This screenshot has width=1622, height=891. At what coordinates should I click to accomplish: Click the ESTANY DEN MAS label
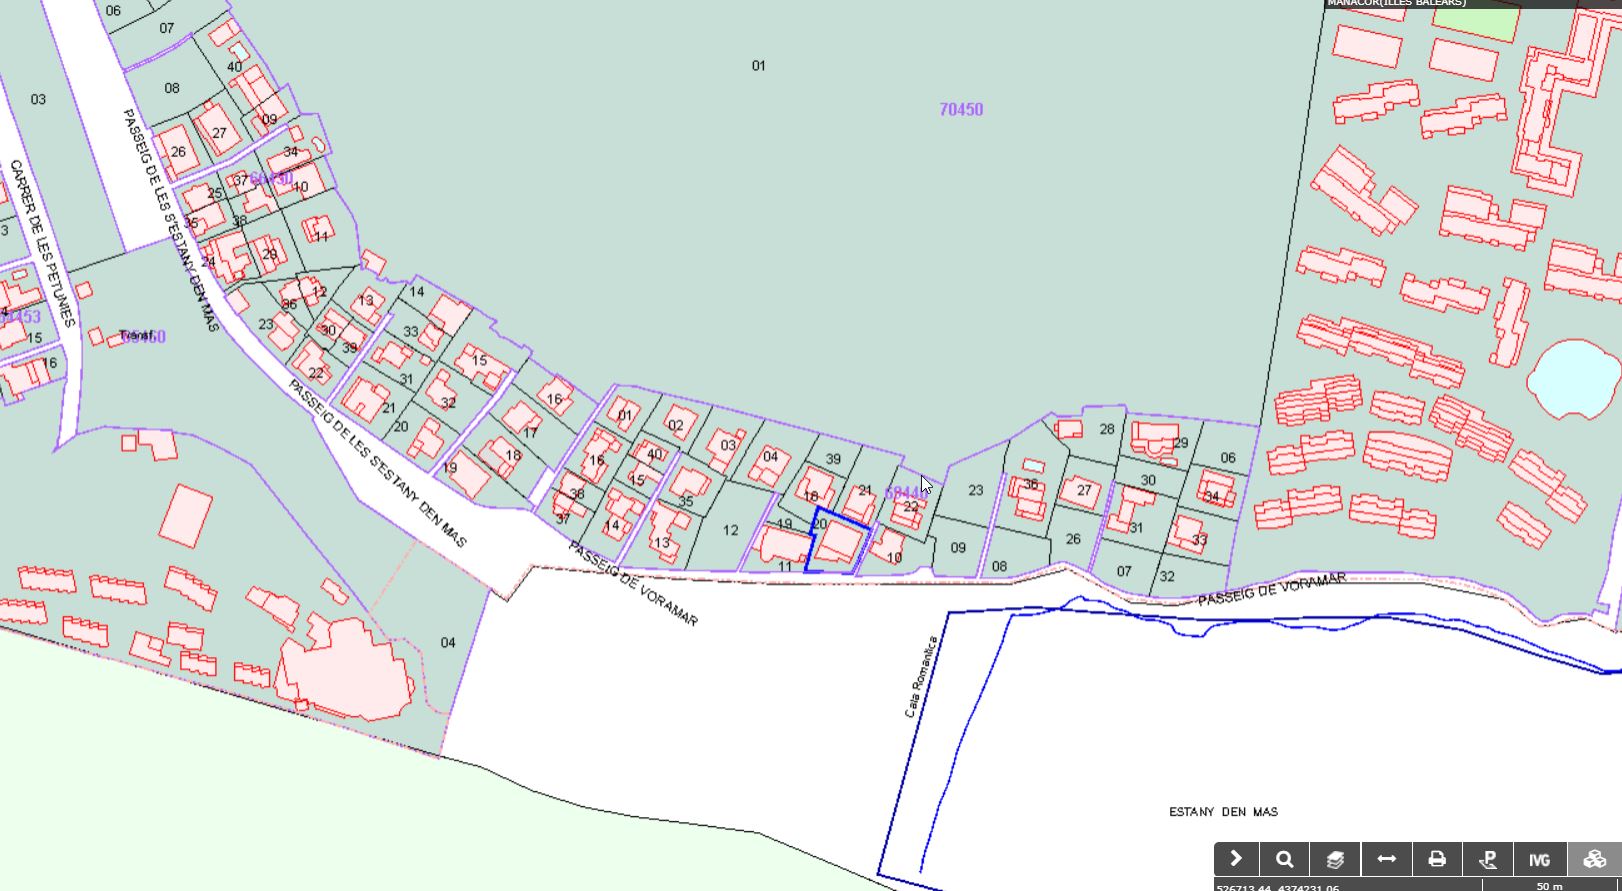click(x=1223, y=812)
